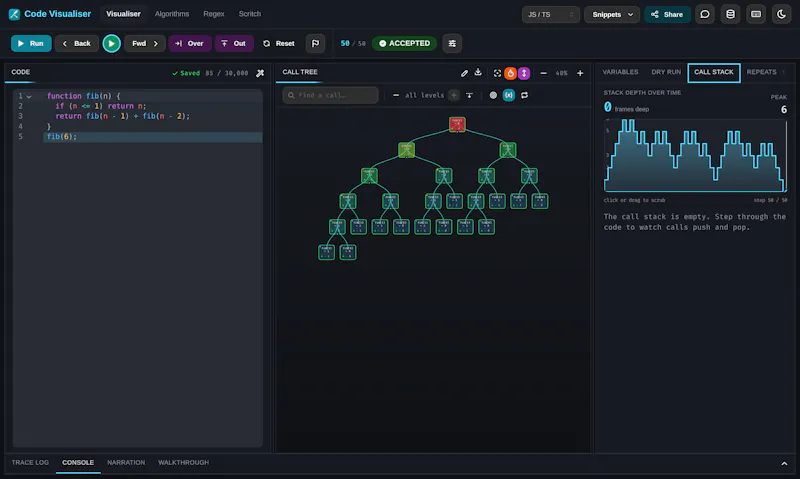The height and width of the screenshot is (479, 800).
Task: Click the CALL TREE panel title
Action: 300,72
